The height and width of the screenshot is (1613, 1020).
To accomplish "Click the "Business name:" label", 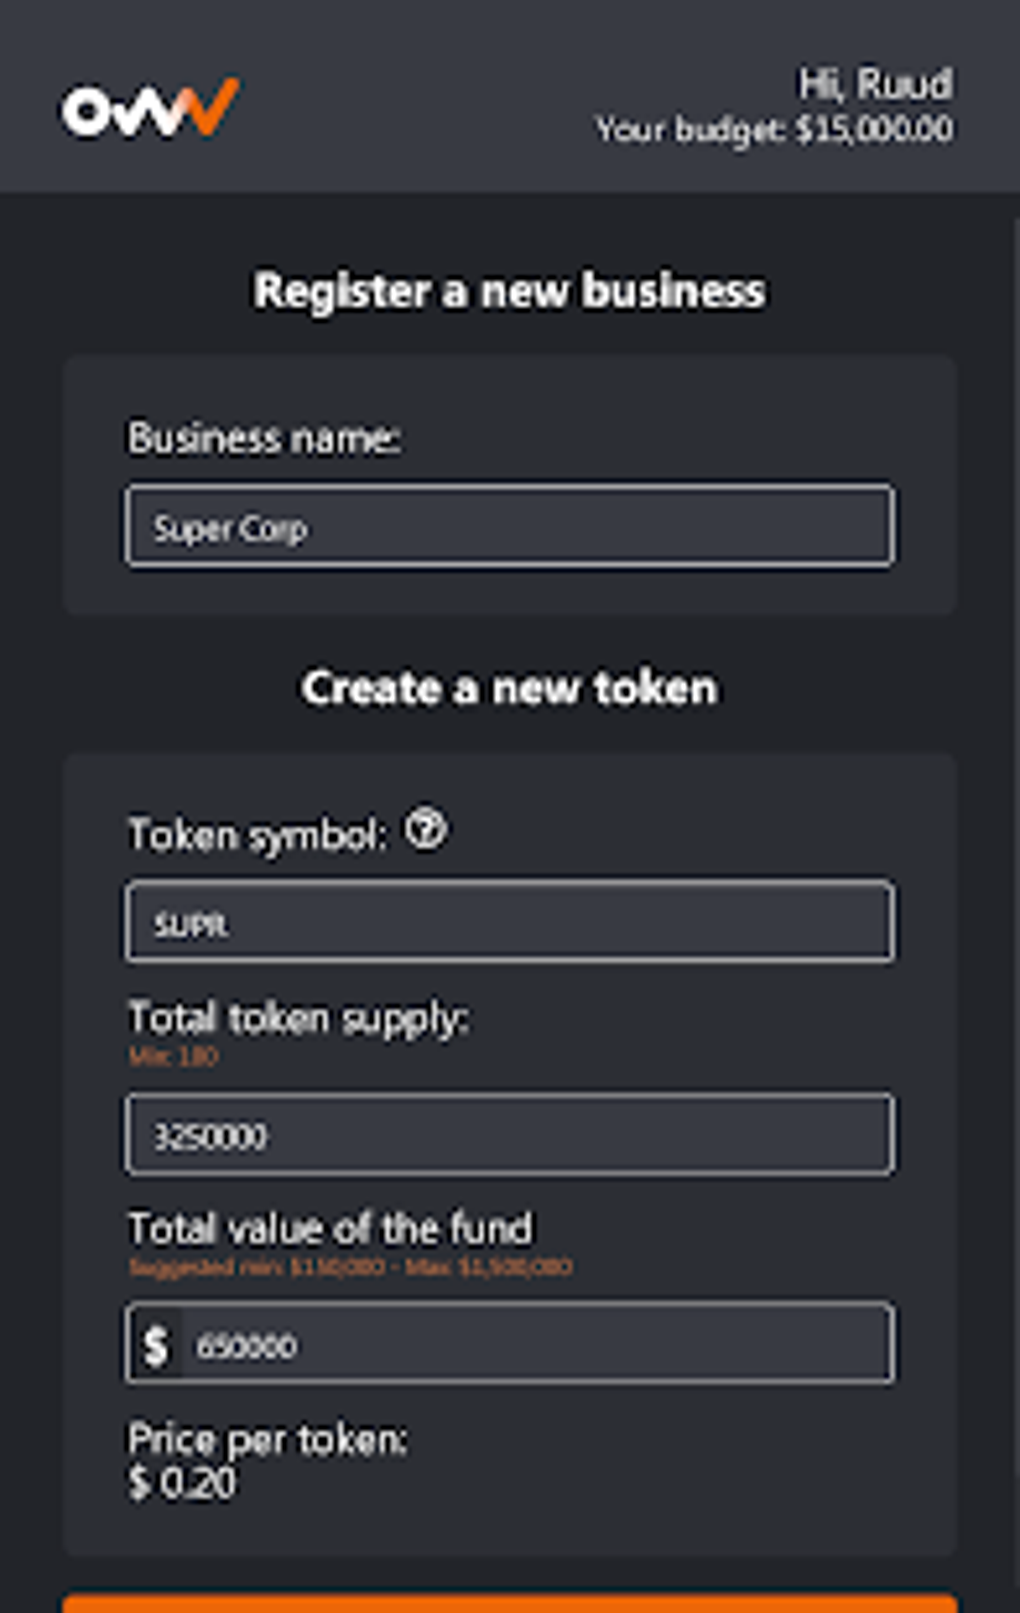I will pos(264,438).
